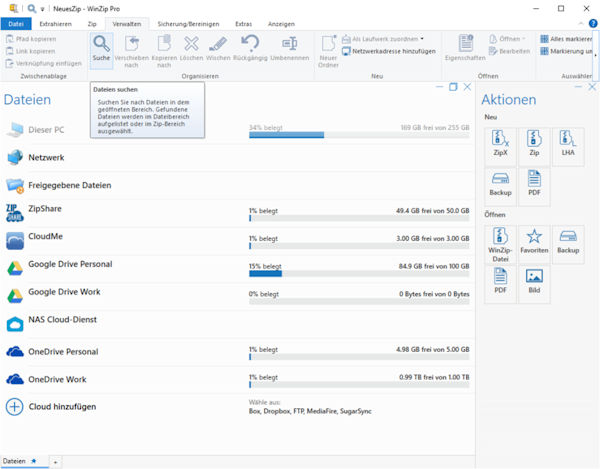The width and height of the screenshot is (600, 469).
Task: Minimize the Aktionen panel
Action: click(578, 87)
